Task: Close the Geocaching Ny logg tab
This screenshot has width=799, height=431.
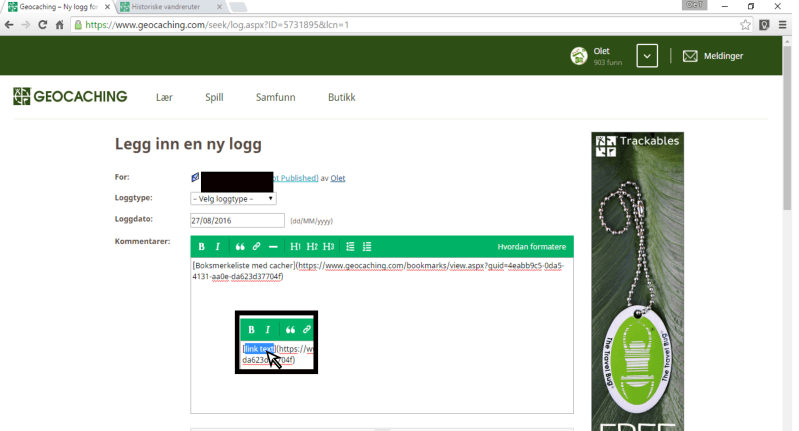Action: point(107,7)
